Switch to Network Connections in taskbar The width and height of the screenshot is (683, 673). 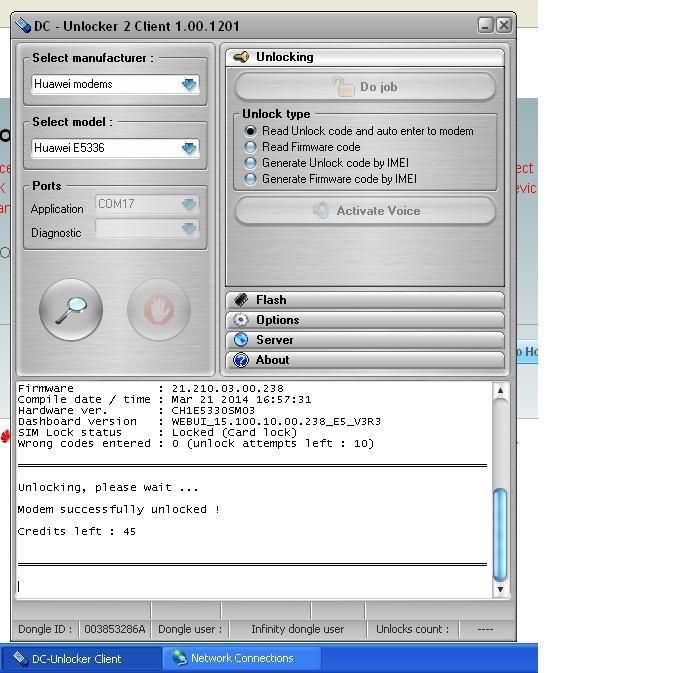tap(241, 658)
